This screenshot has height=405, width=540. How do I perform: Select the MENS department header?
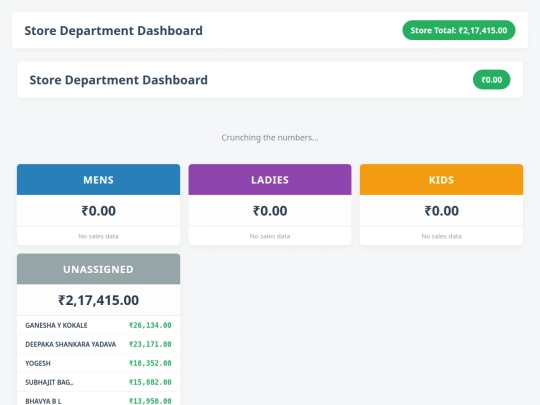[98, 180]
